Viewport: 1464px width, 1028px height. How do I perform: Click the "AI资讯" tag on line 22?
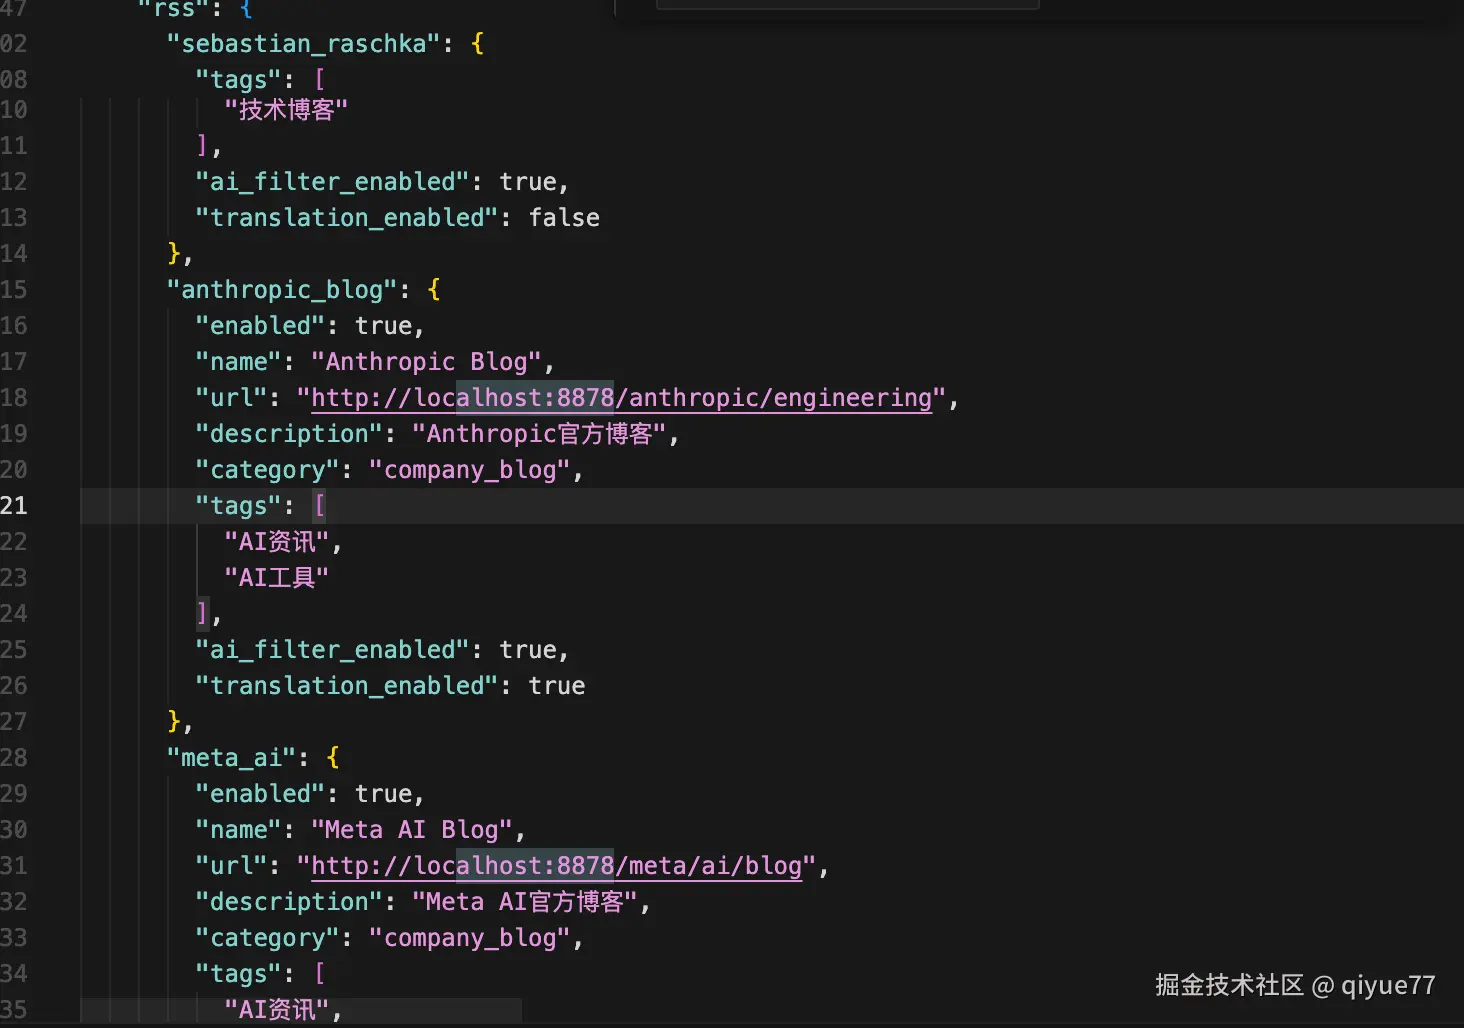[277, 542]
